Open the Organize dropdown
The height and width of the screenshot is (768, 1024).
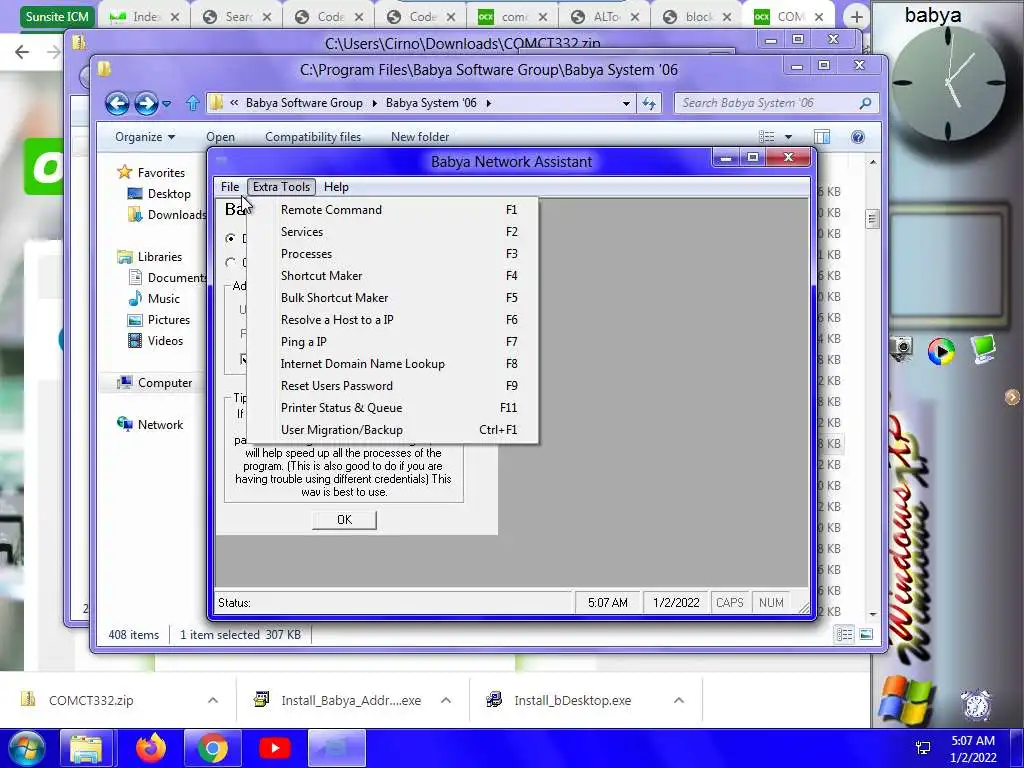click(x=145, y=136)
